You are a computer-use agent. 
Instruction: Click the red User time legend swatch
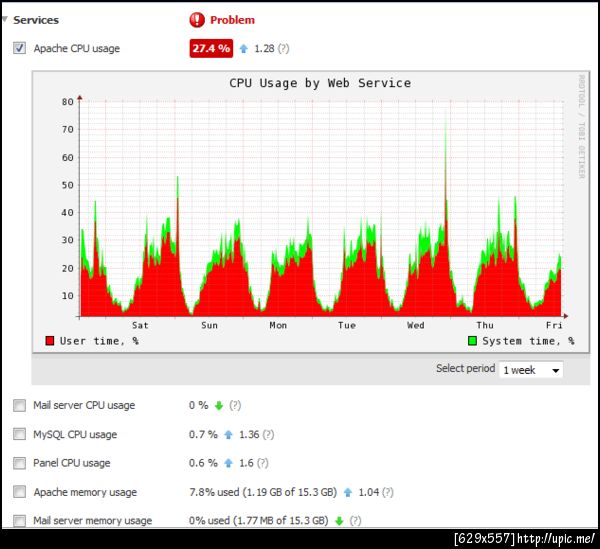tap(50, 340)
